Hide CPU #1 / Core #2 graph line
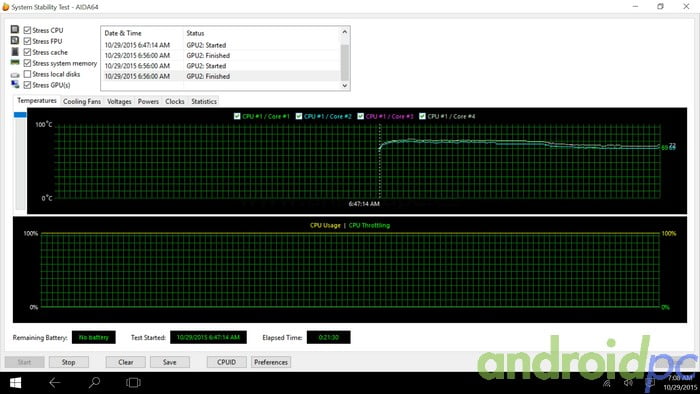 [x=299, y=116]
